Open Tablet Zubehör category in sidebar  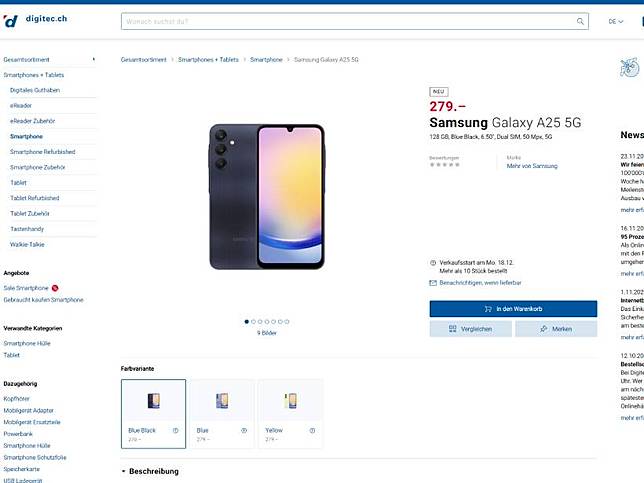click(30, 214)
